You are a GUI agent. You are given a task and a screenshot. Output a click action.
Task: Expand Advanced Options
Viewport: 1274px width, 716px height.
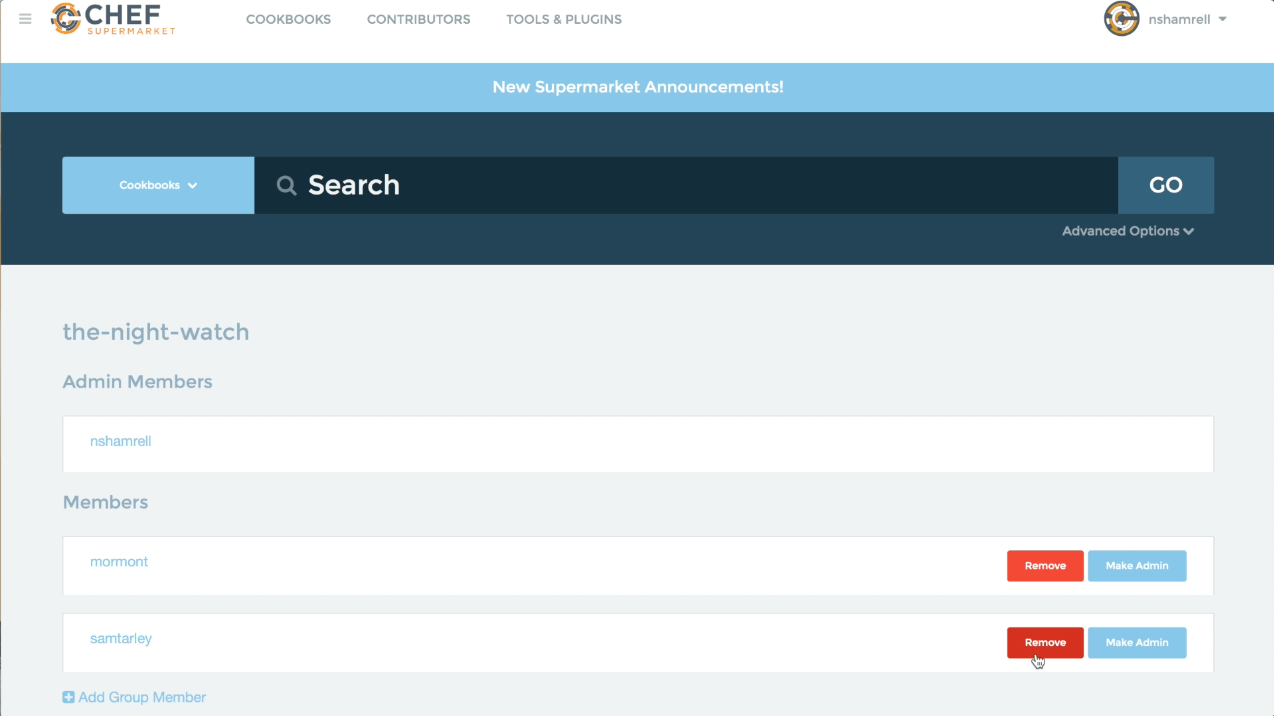(x=1127, y=231)
